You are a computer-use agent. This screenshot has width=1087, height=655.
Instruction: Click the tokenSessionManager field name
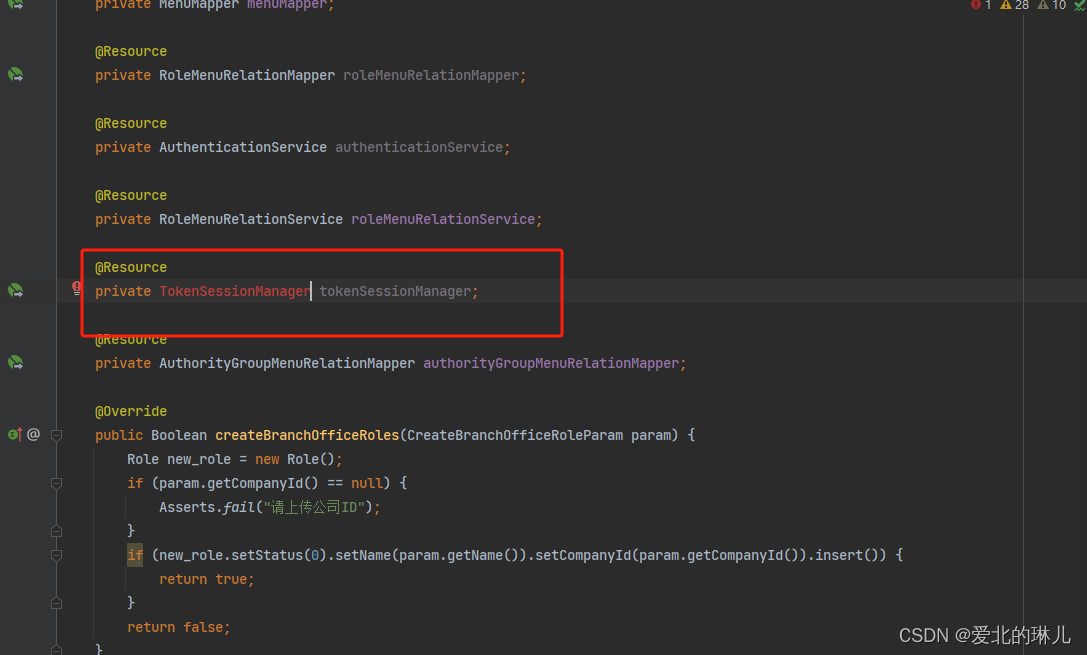pyautogui.click(x=395, y=291)
